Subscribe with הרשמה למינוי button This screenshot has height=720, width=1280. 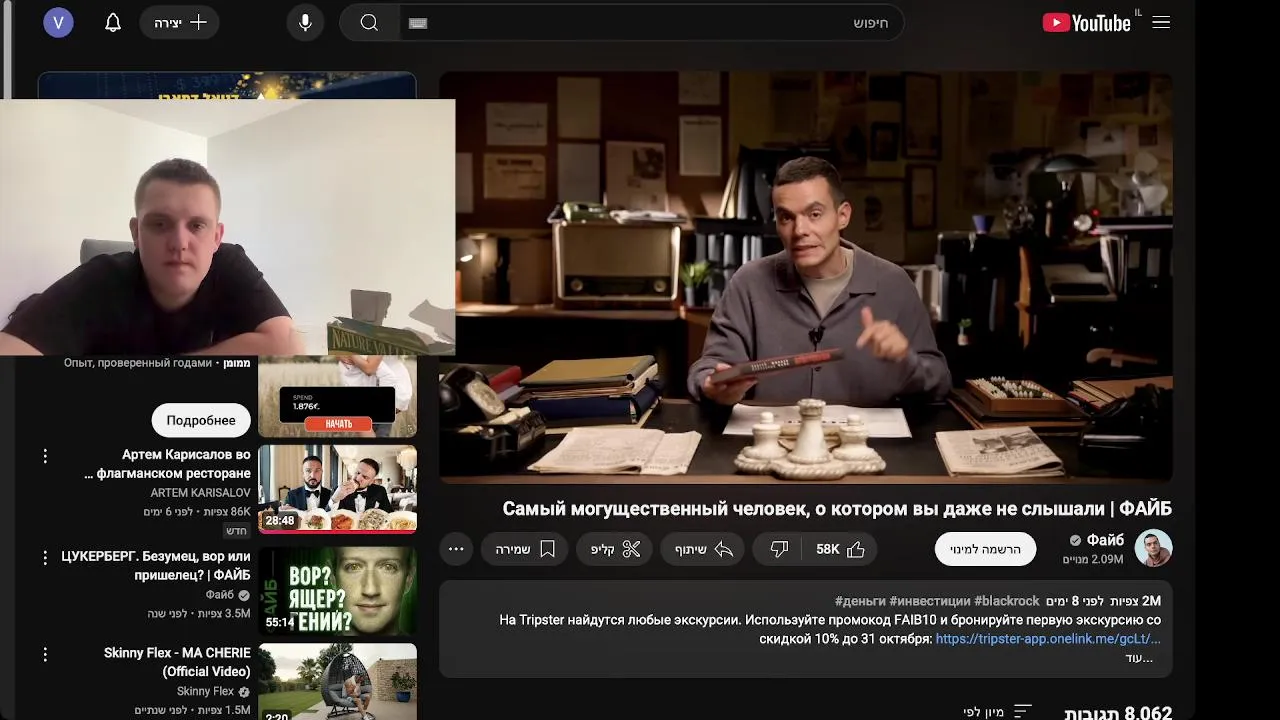(985, 549)
